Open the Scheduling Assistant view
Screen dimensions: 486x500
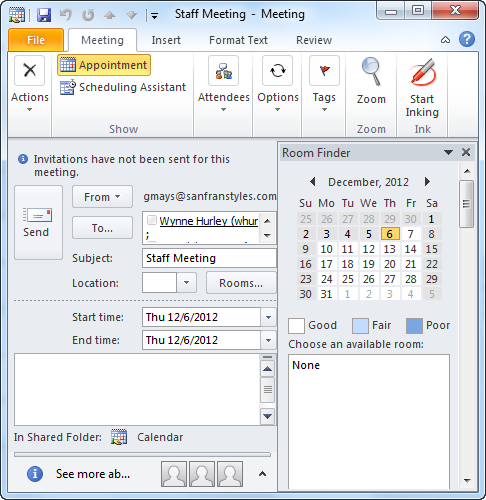pos(123,87)
